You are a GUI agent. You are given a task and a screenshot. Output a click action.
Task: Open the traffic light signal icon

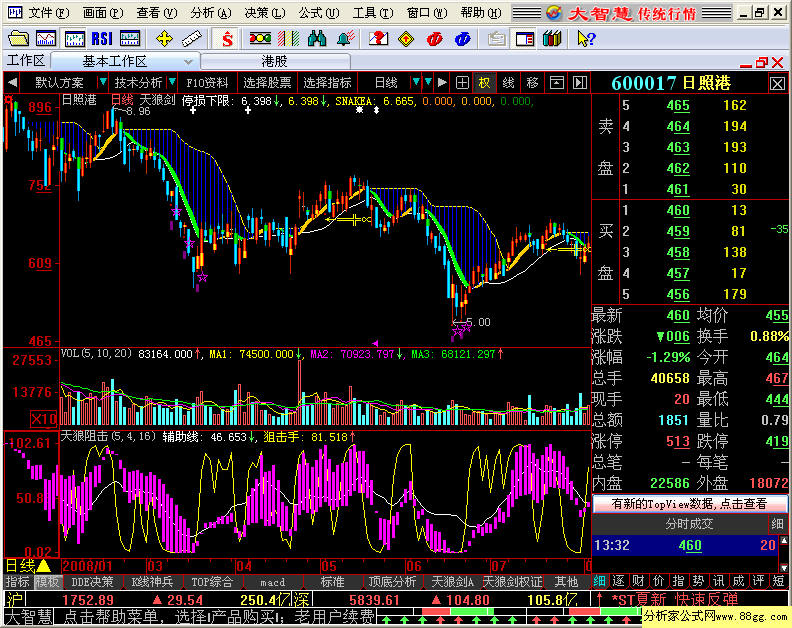click(x=261, y=38)
